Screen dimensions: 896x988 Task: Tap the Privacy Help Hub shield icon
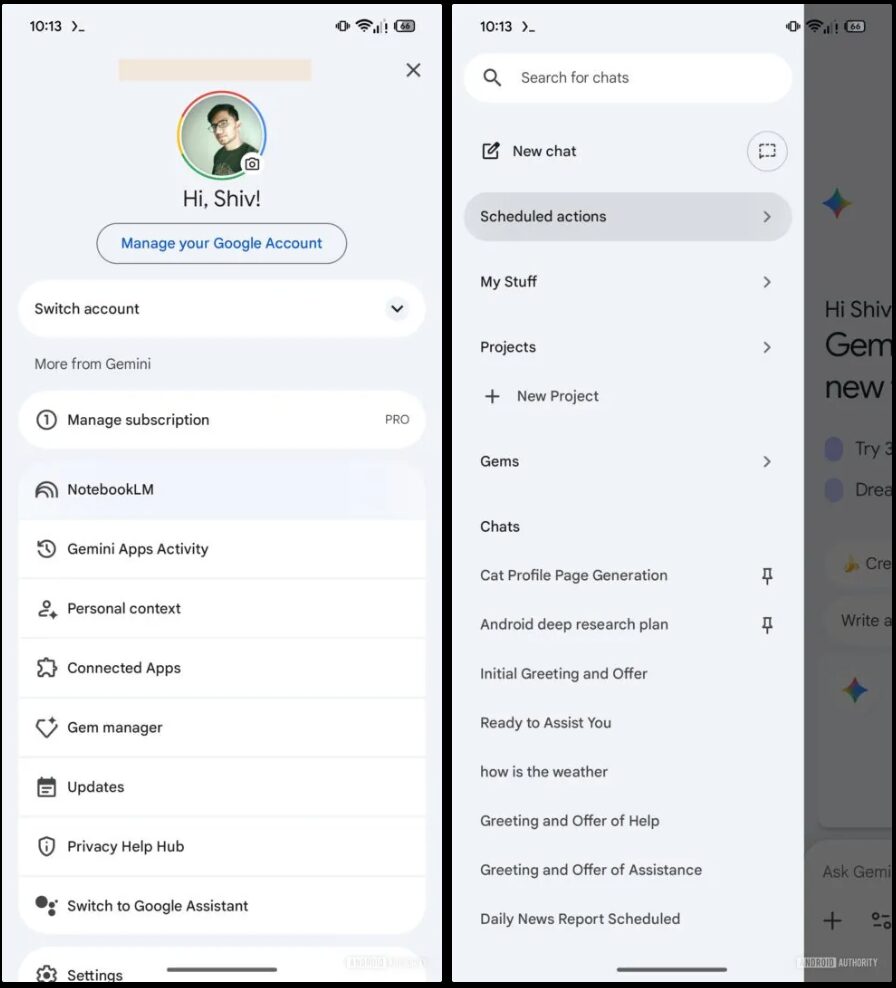point(46,847)
